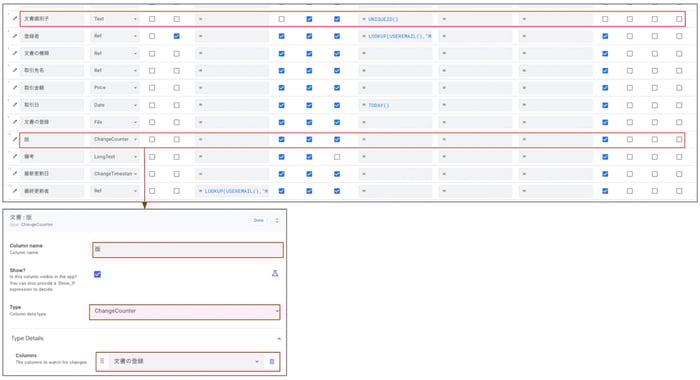The image size is (700, 380).
Task: Tick the unchecked Show box in Text row
Action: (281, 19)
